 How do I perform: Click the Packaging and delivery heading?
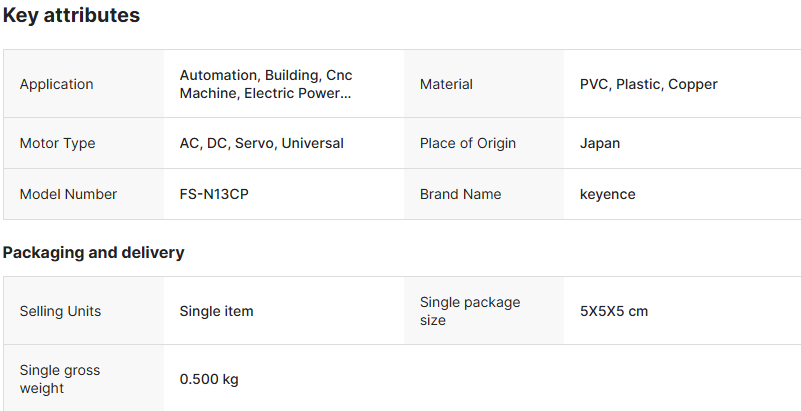pos(94,252)
